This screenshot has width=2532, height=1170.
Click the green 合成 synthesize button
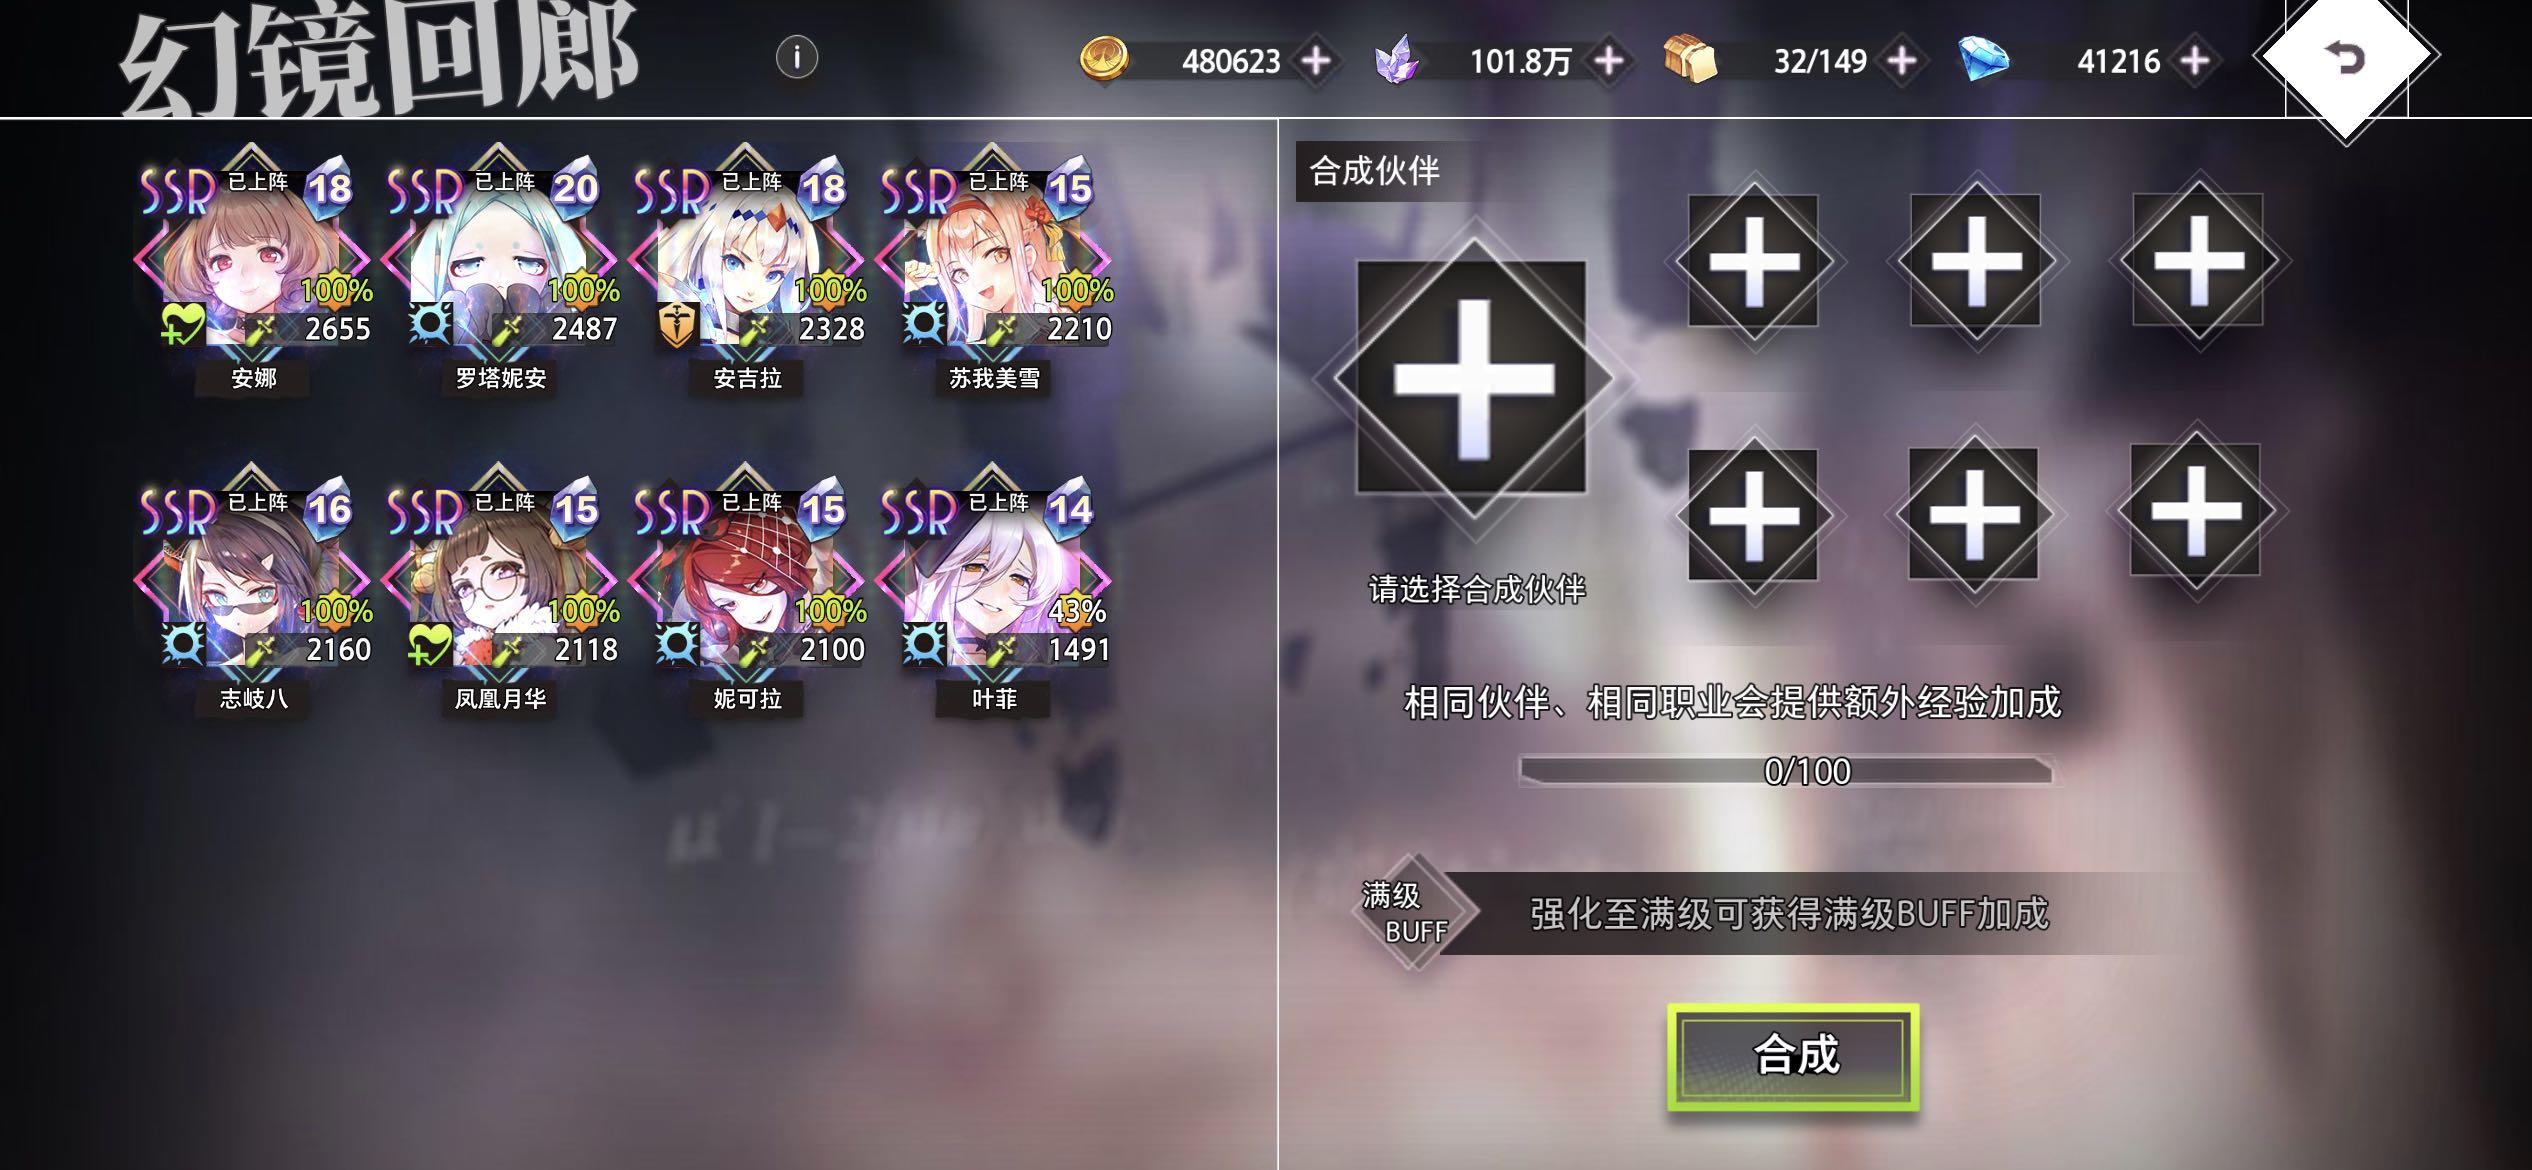pos(1794,1056)
